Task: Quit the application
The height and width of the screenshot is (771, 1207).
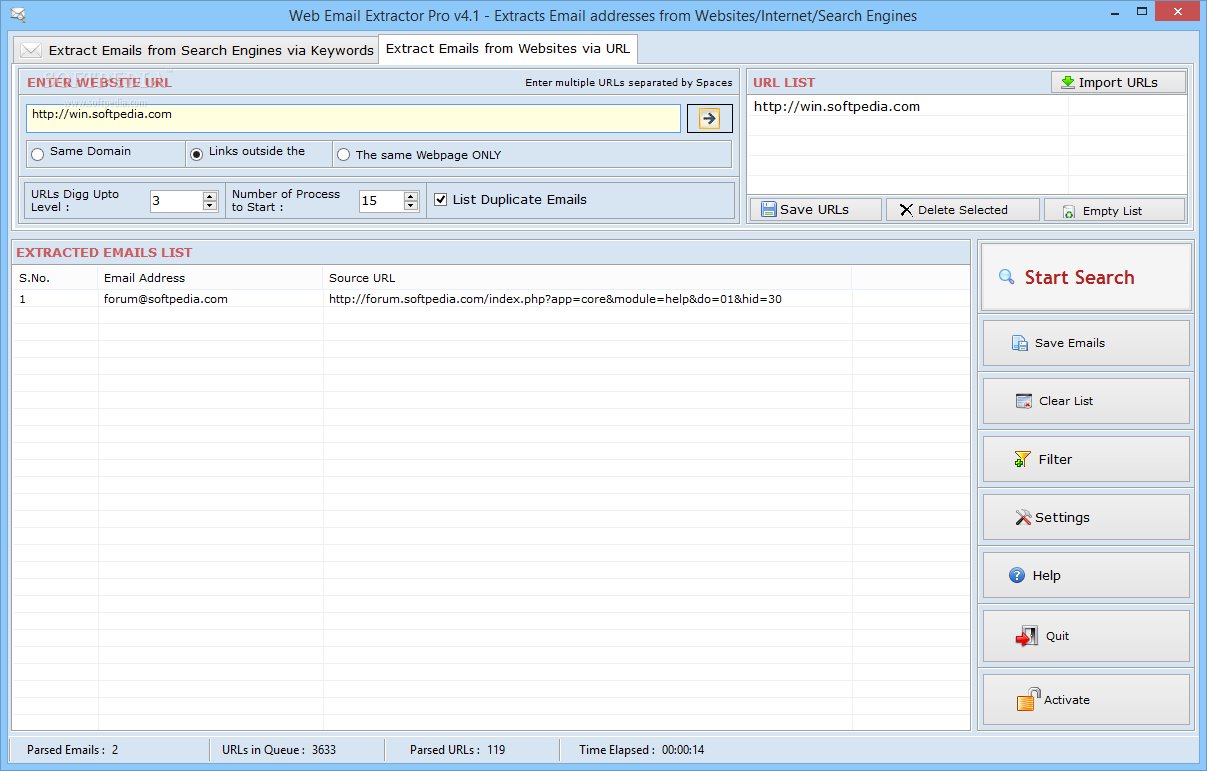Action: pyautogui.click(x=1086, y=636)
